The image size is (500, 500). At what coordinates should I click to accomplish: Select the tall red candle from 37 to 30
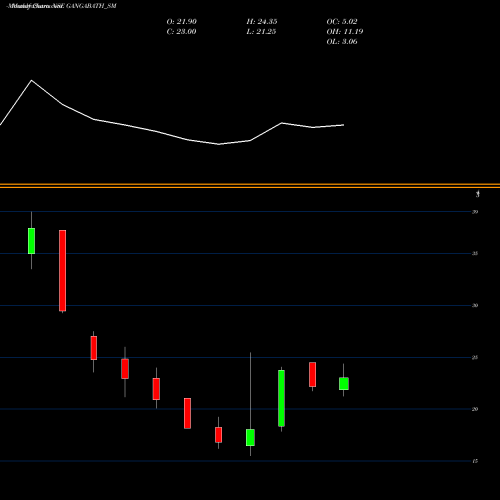click(x=62, y=271)
